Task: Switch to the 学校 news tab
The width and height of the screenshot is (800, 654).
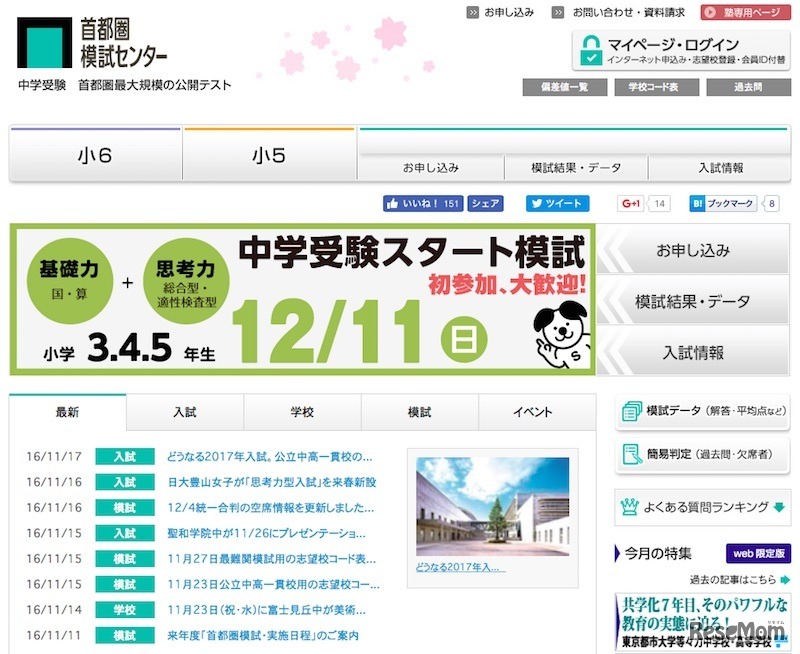Action: [302, 412]
